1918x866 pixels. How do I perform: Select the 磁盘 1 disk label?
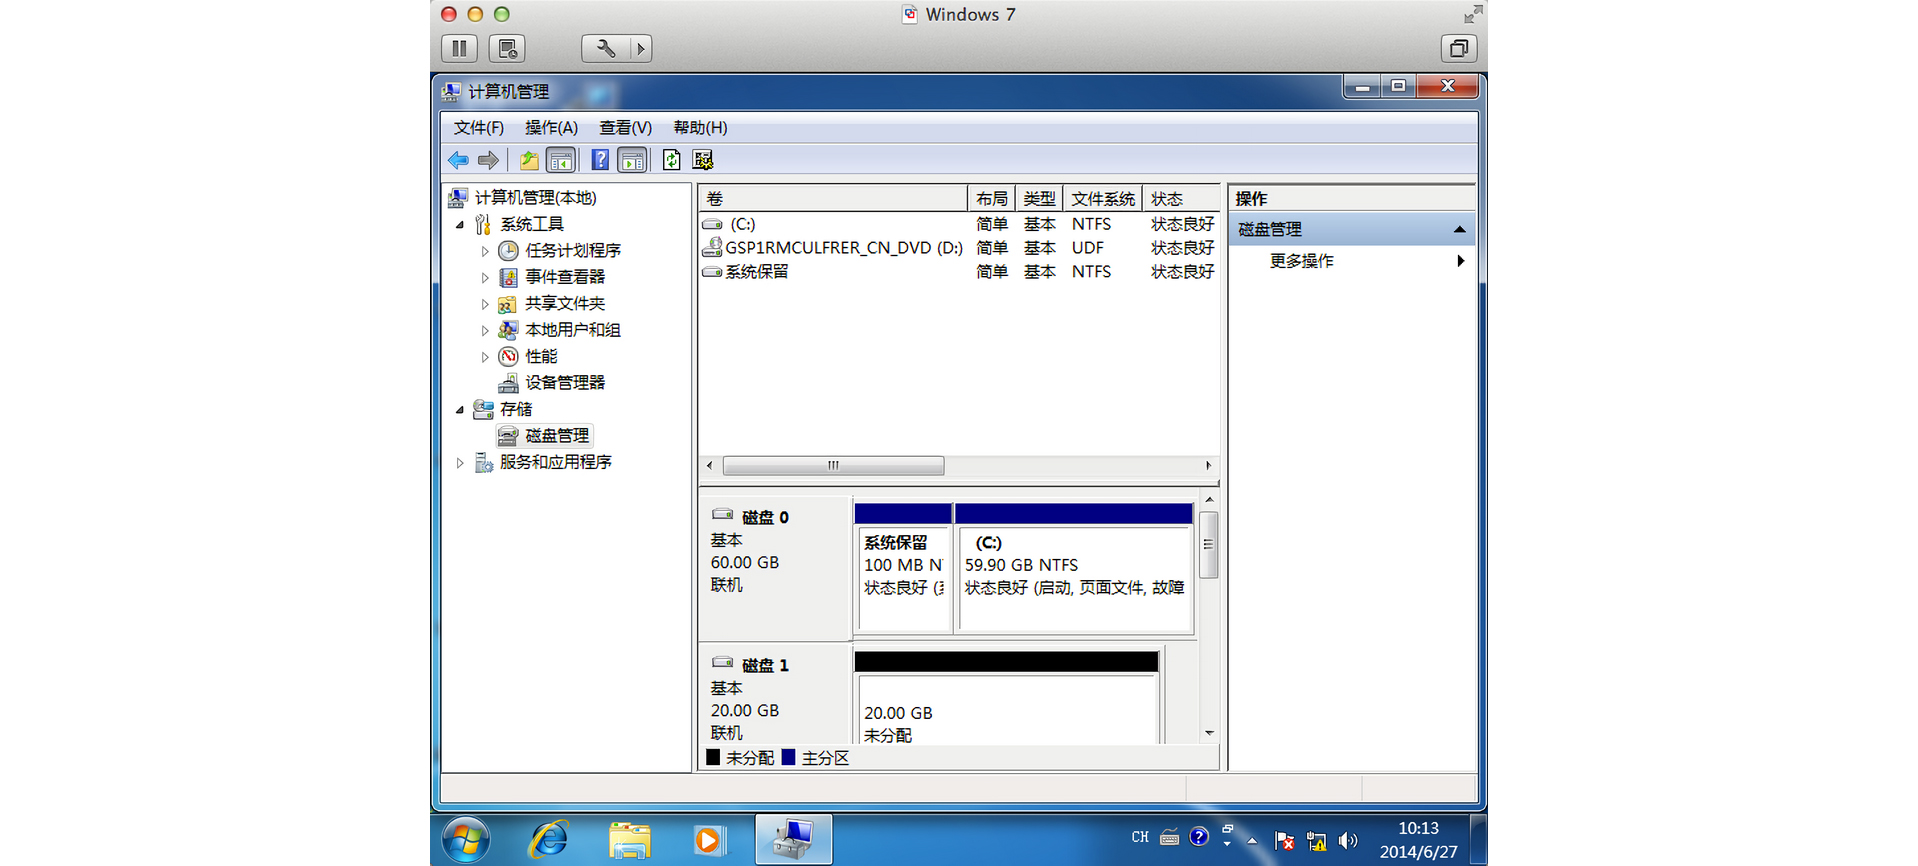(774, 695)
